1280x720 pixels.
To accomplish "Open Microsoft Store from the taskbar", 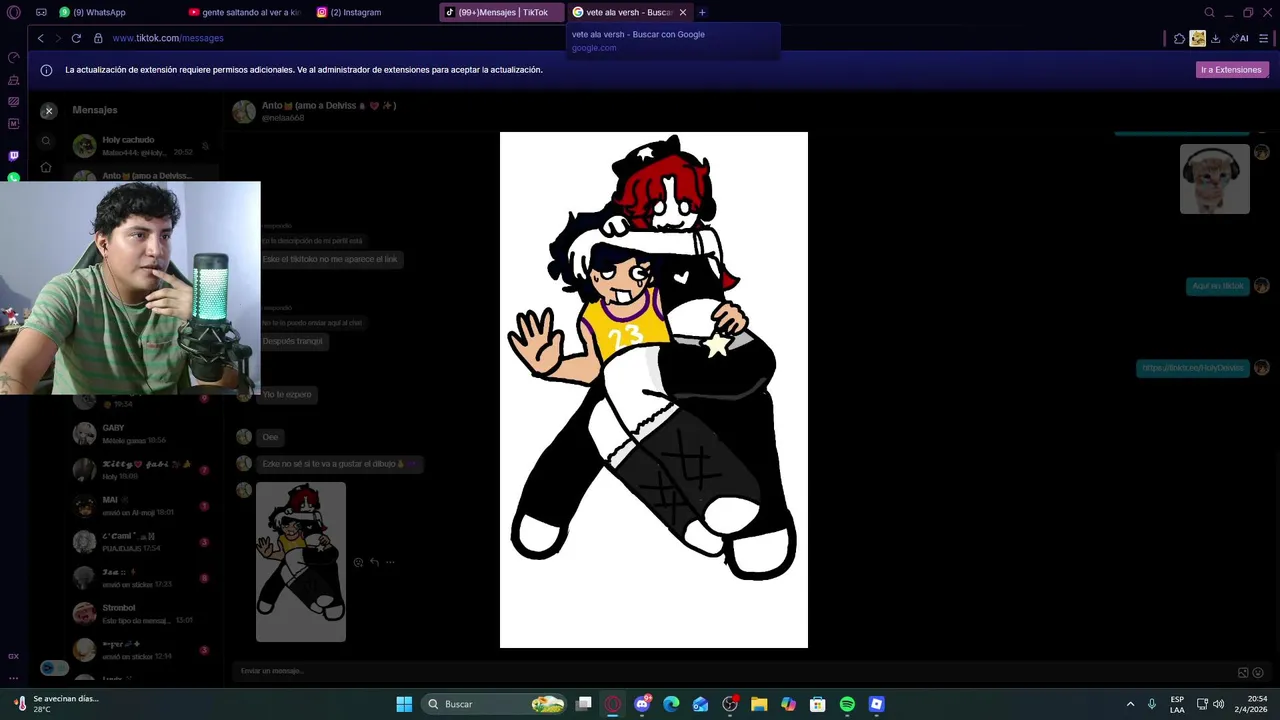I will (818, 704).
